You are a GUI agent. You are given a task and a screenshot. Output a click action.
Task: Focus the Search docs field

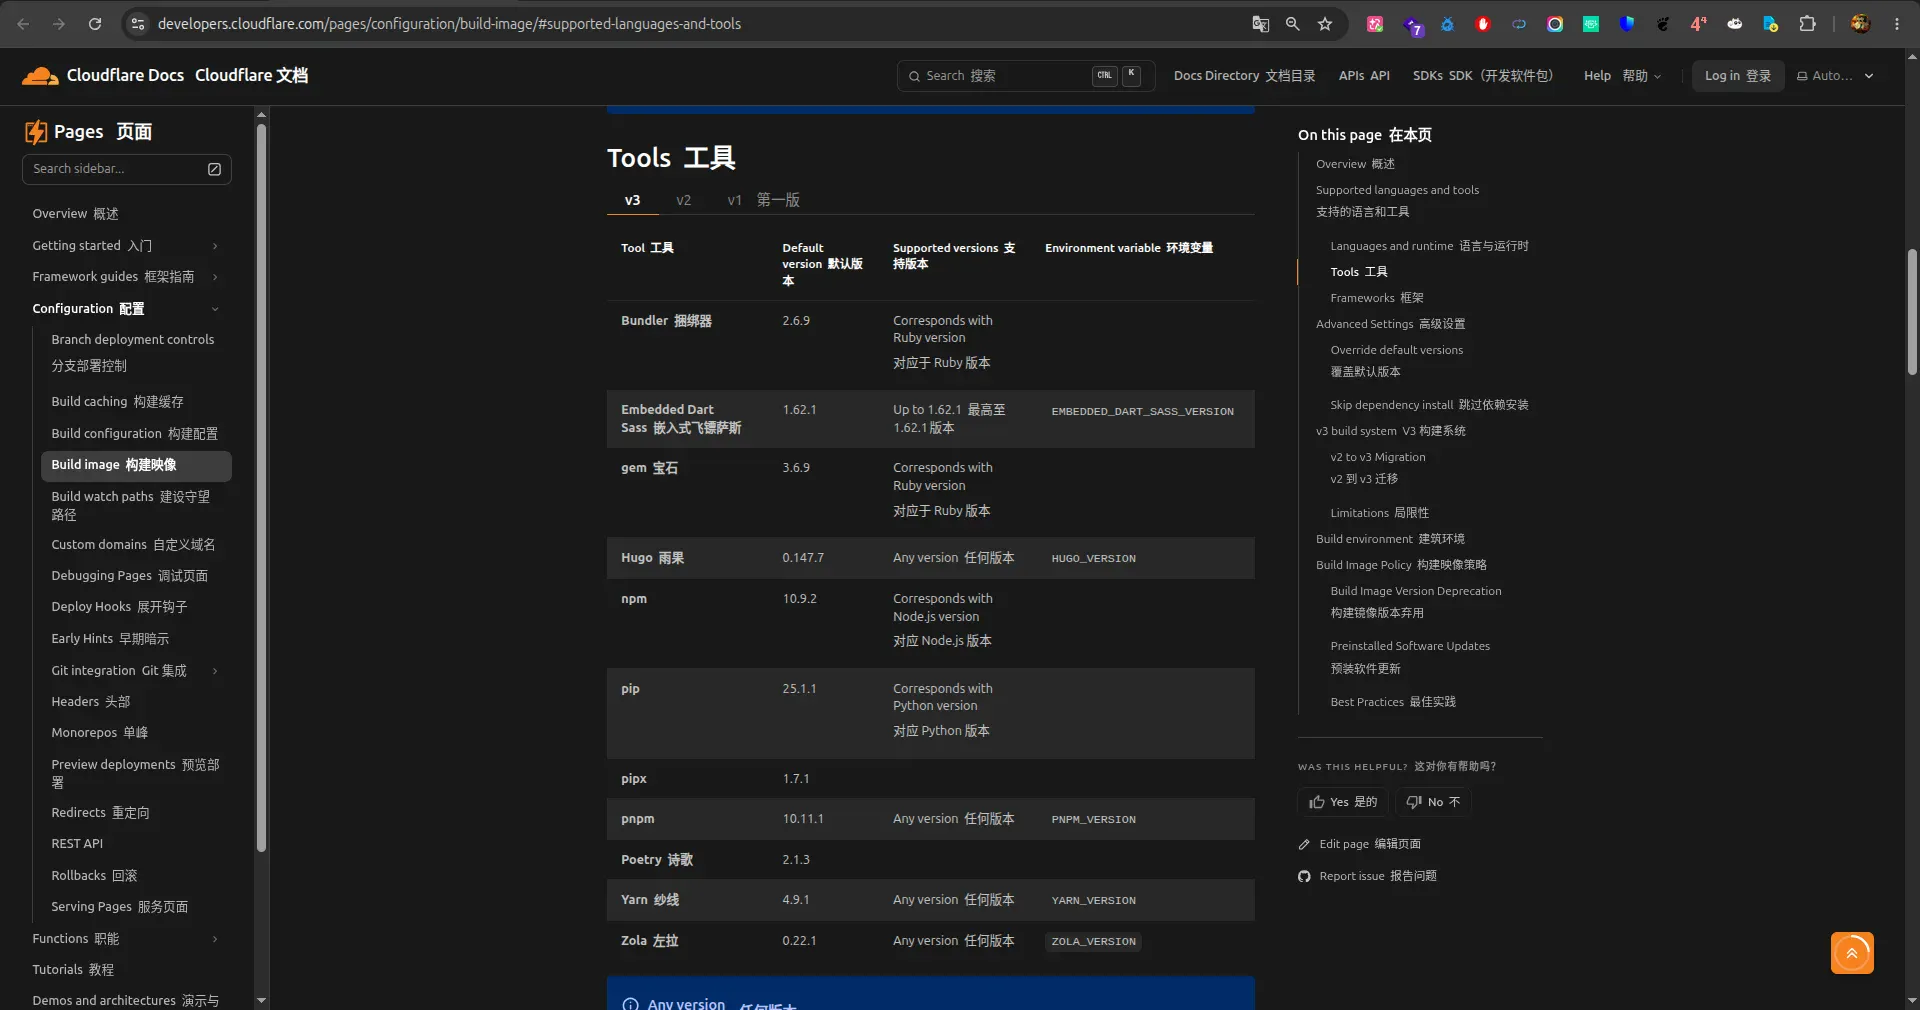[1026, 76]
